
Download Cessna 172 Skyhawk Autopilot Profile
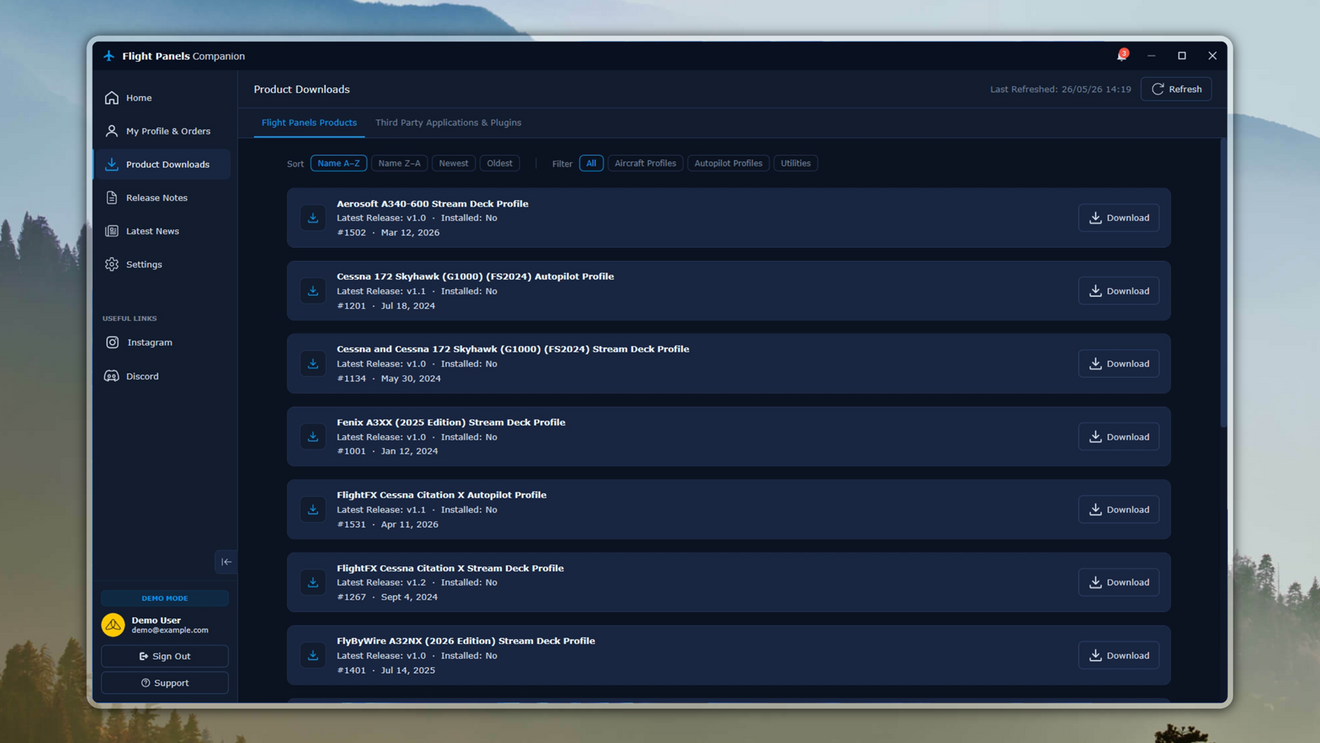[1119, 291]
